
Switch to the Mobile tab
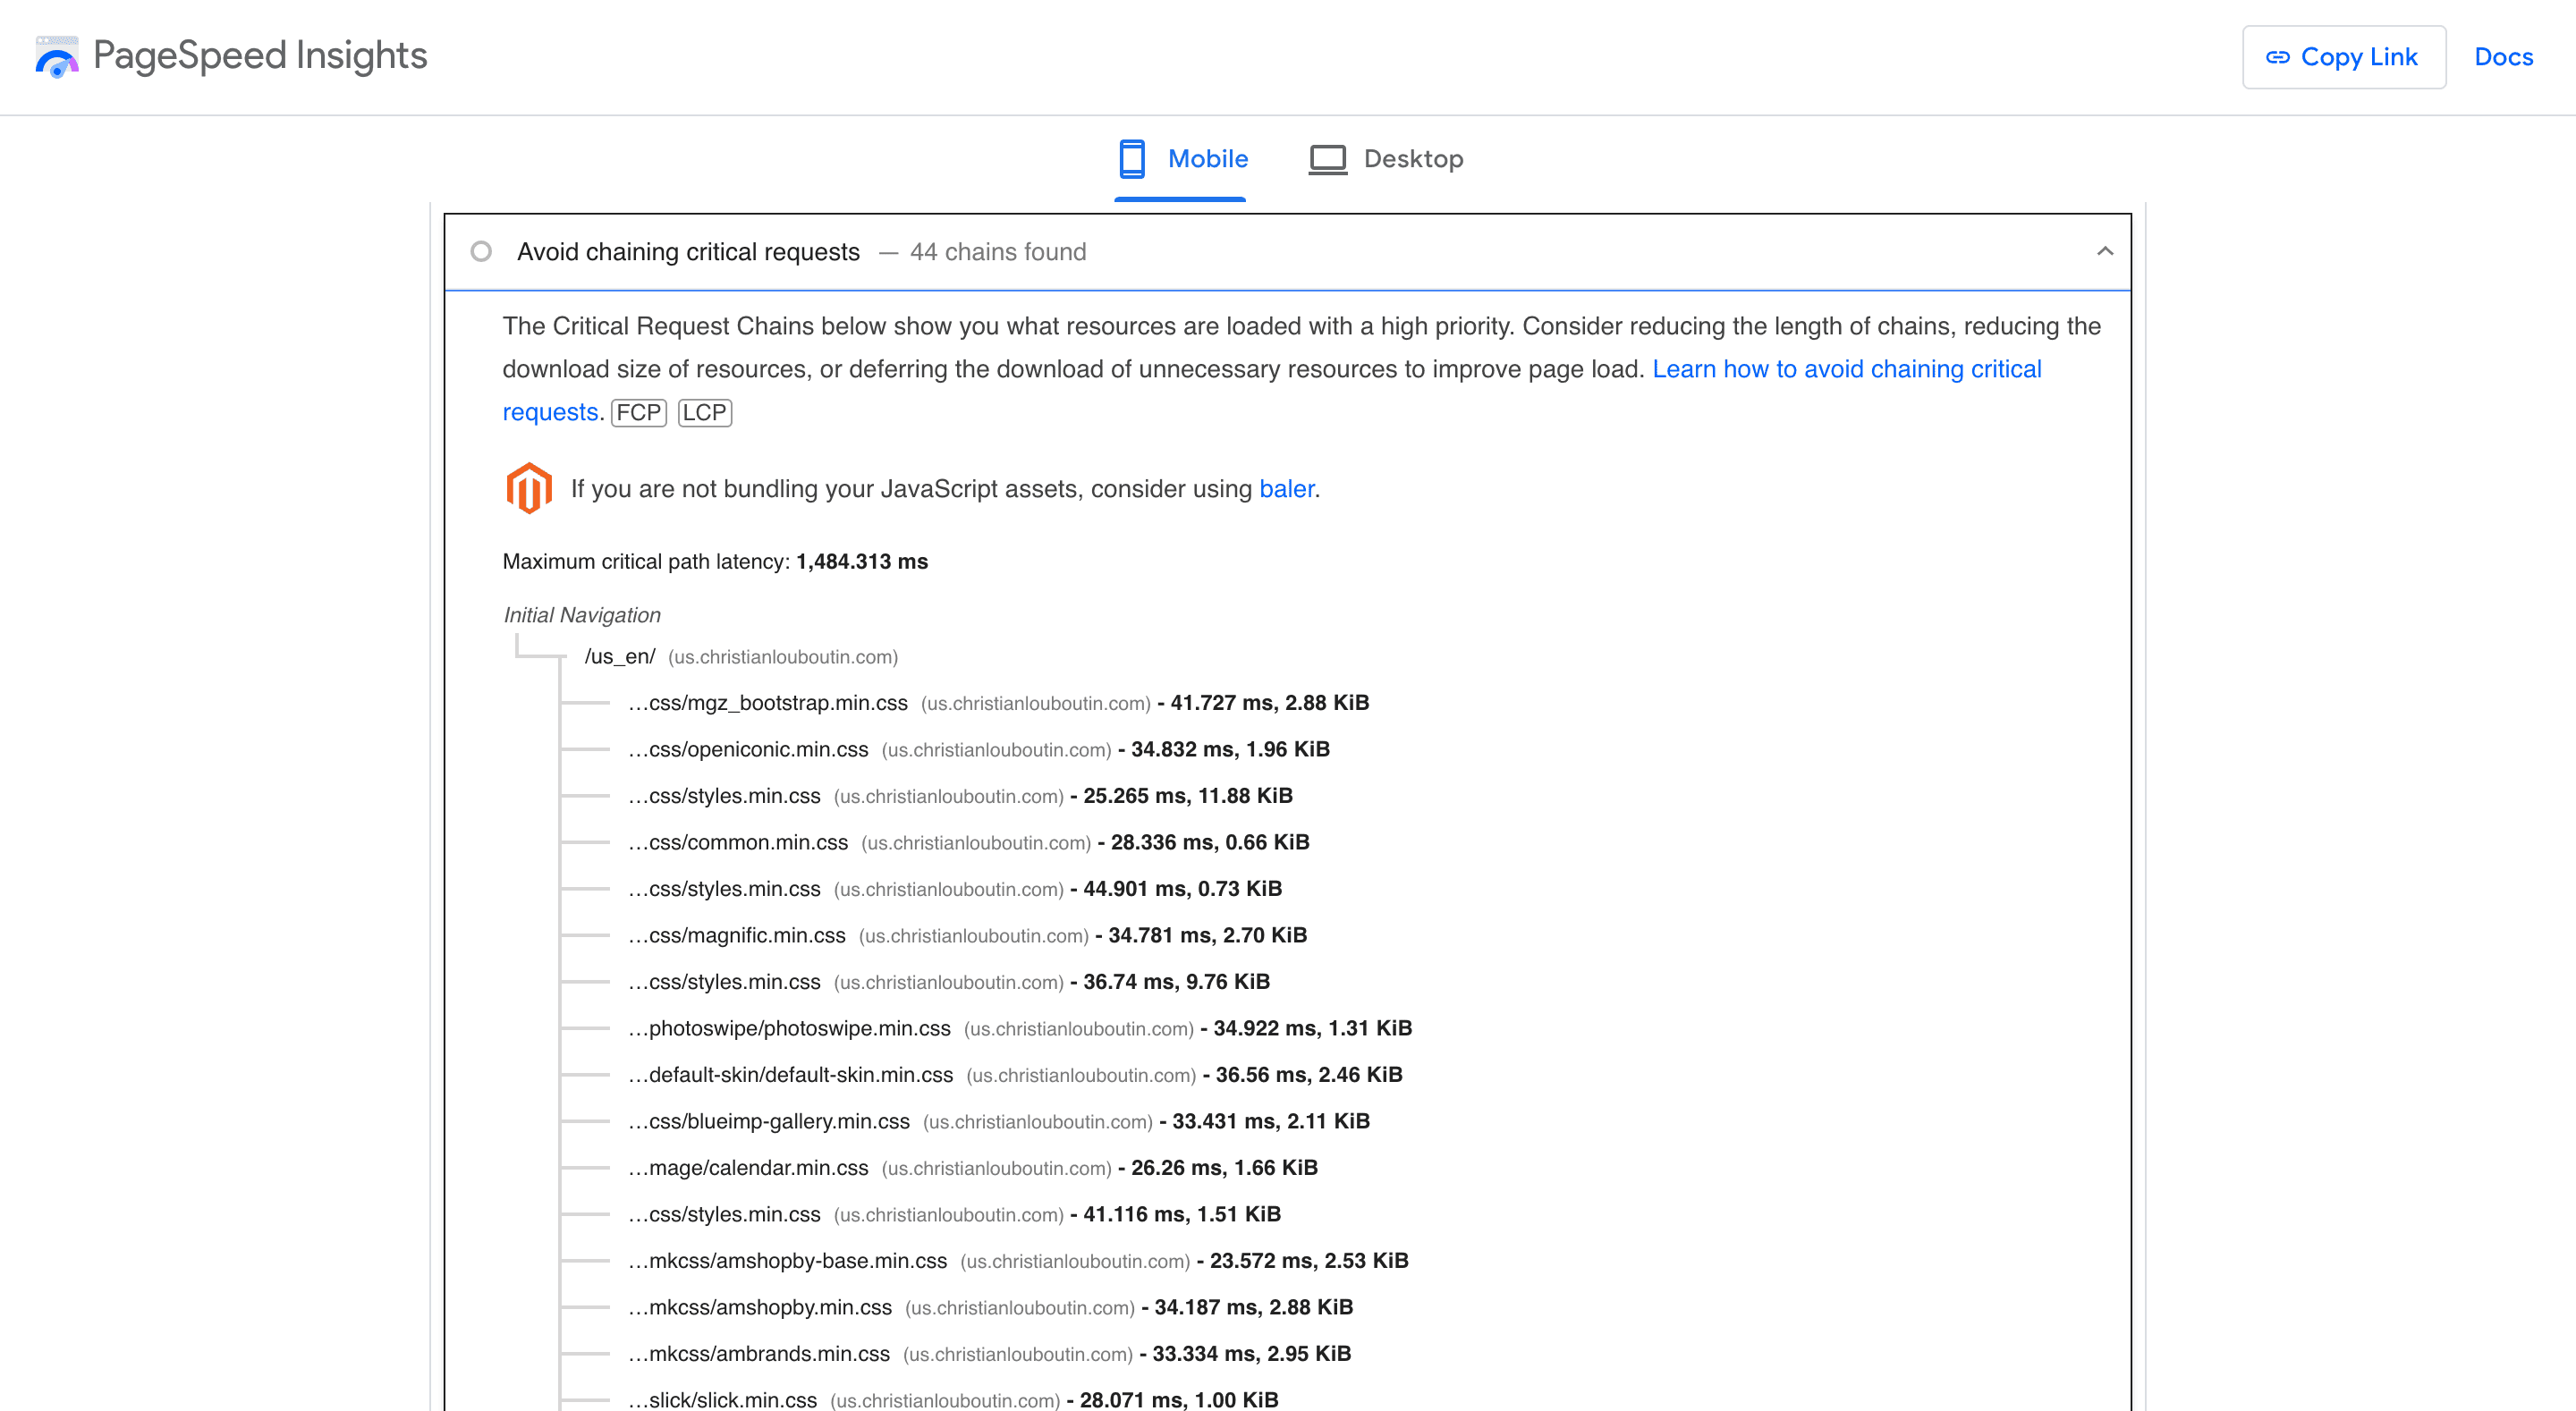[1208, 158]
